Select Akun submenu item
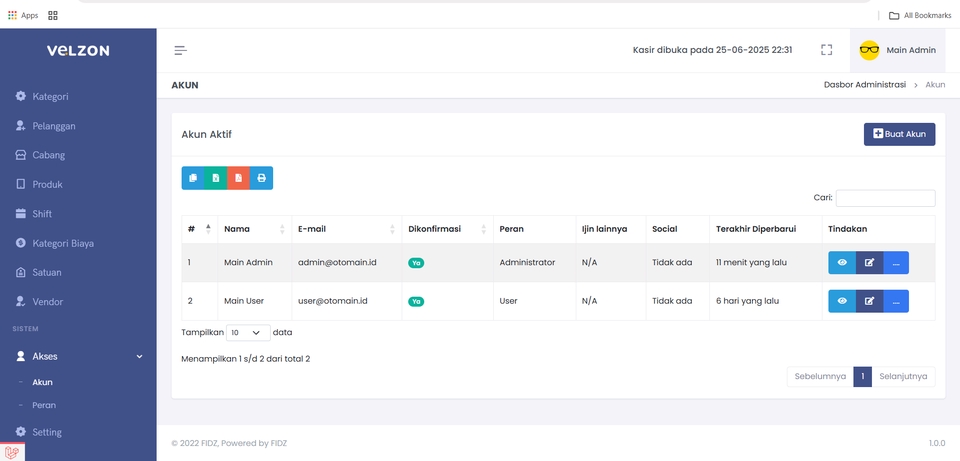Image resolution: width=960 pixels, height=461 pixels. pyautogui.click(x=42, y=382)
